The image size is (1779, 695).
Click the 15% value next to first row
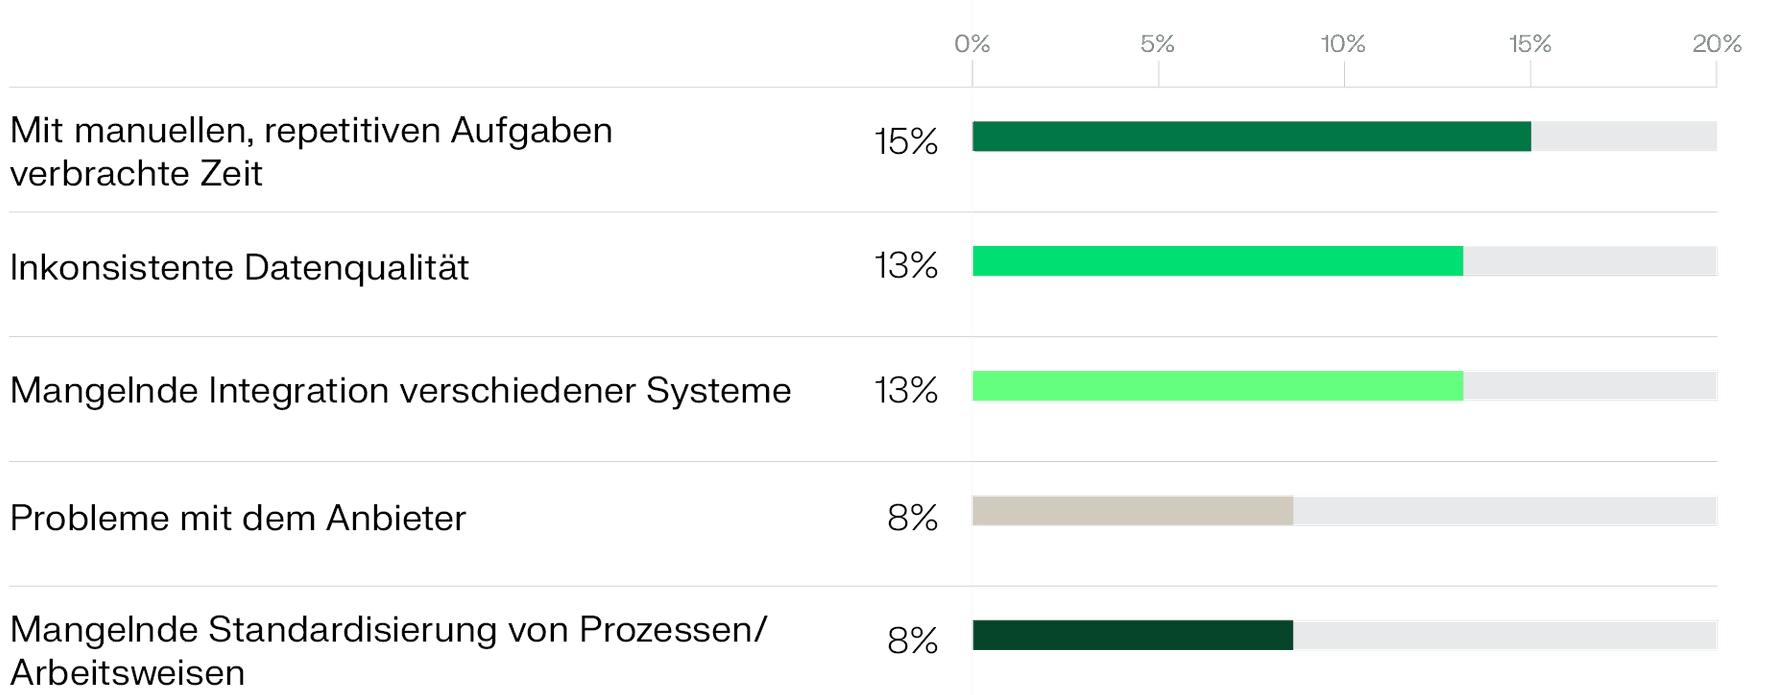coord(906,141)
